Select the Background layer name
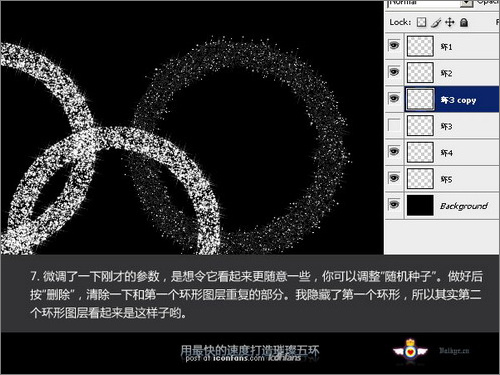This screenshot has width=500, height=375. click(464, 206)
